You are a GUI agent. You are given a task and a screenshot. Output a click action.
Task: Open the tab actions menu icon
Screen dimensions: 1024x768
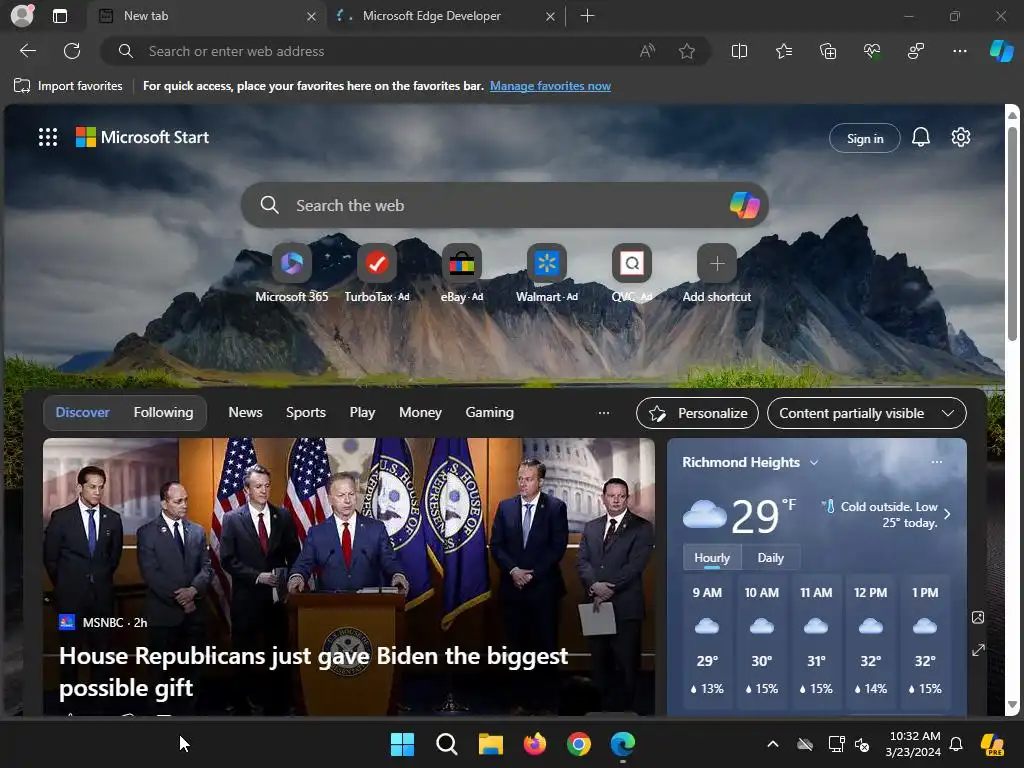[x=60, y=16]
